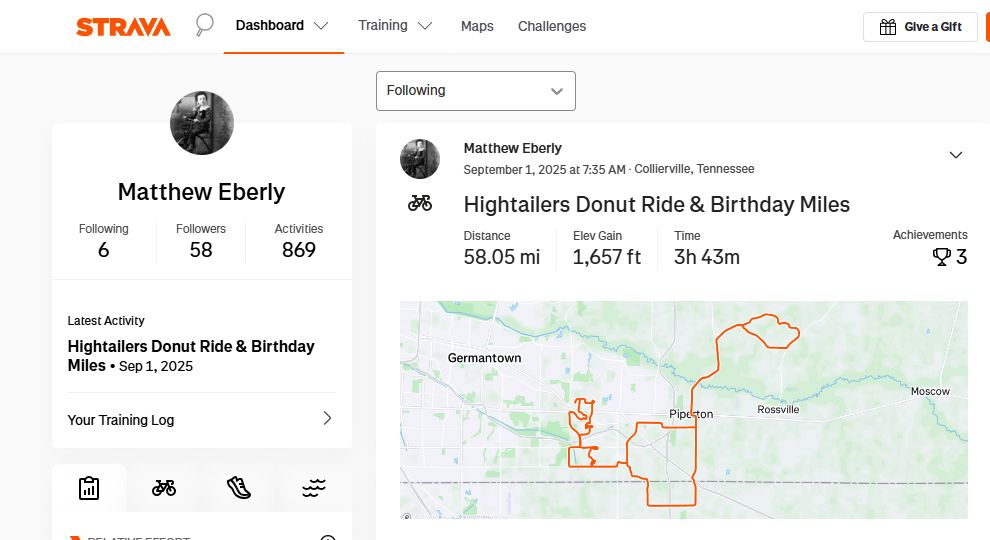
Task: Select the running shoe tab icon
Action: pos(239,488)
